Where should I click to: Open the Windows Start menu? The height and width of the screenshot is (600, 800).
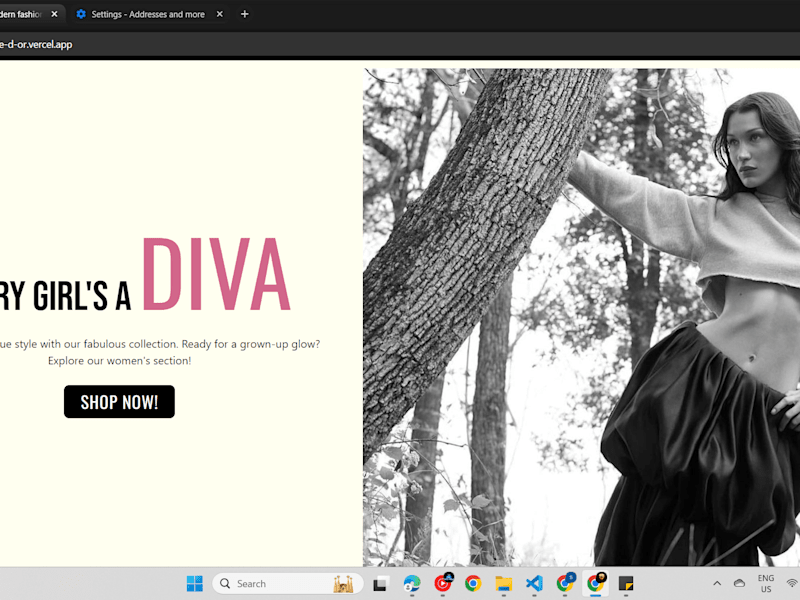[194, 583]
